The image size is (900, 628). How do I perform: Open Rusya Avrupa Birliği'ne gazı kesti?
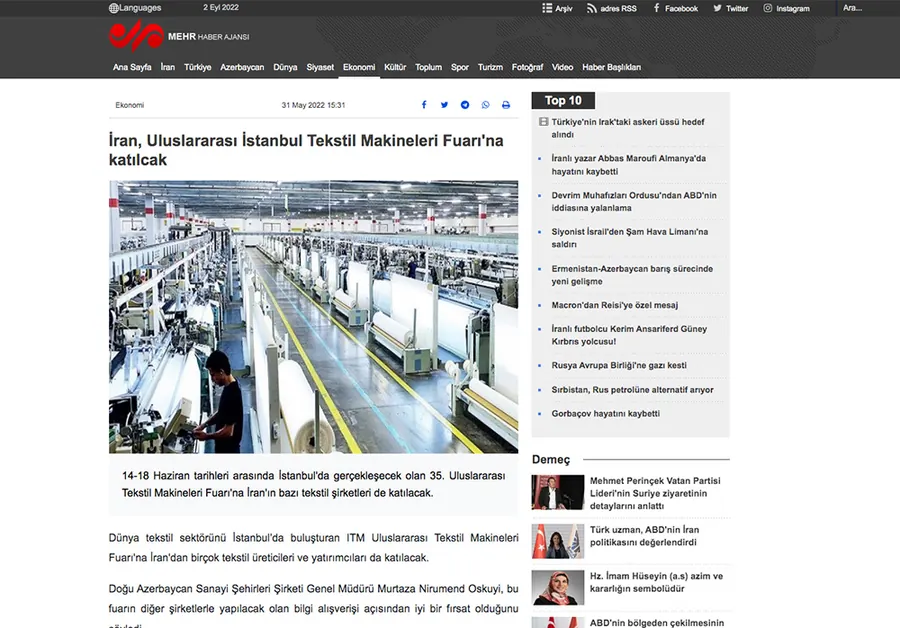tap(619, 366)
